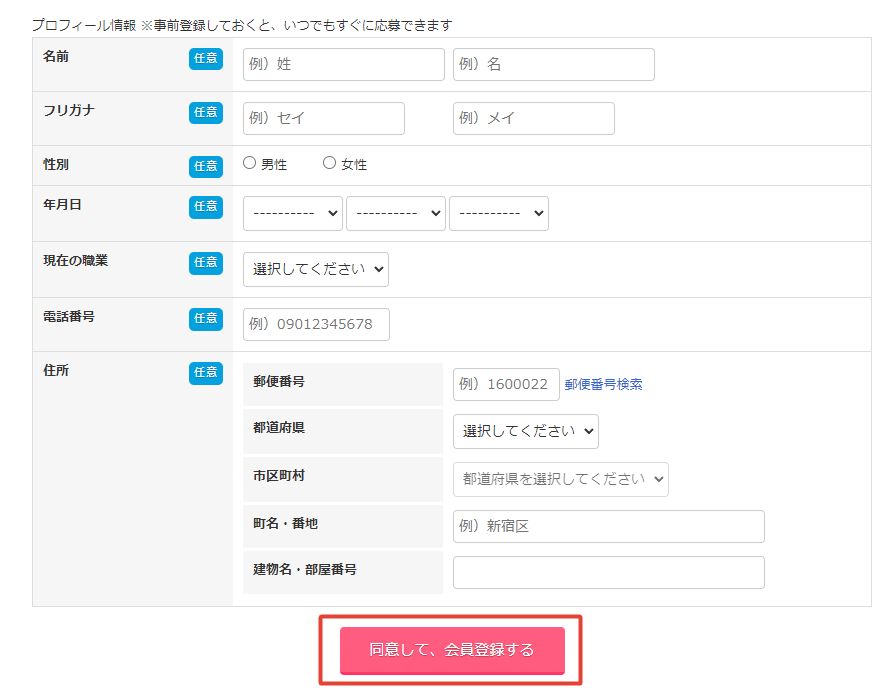Click the 町名・番地 street address field

tap(608, 526)
